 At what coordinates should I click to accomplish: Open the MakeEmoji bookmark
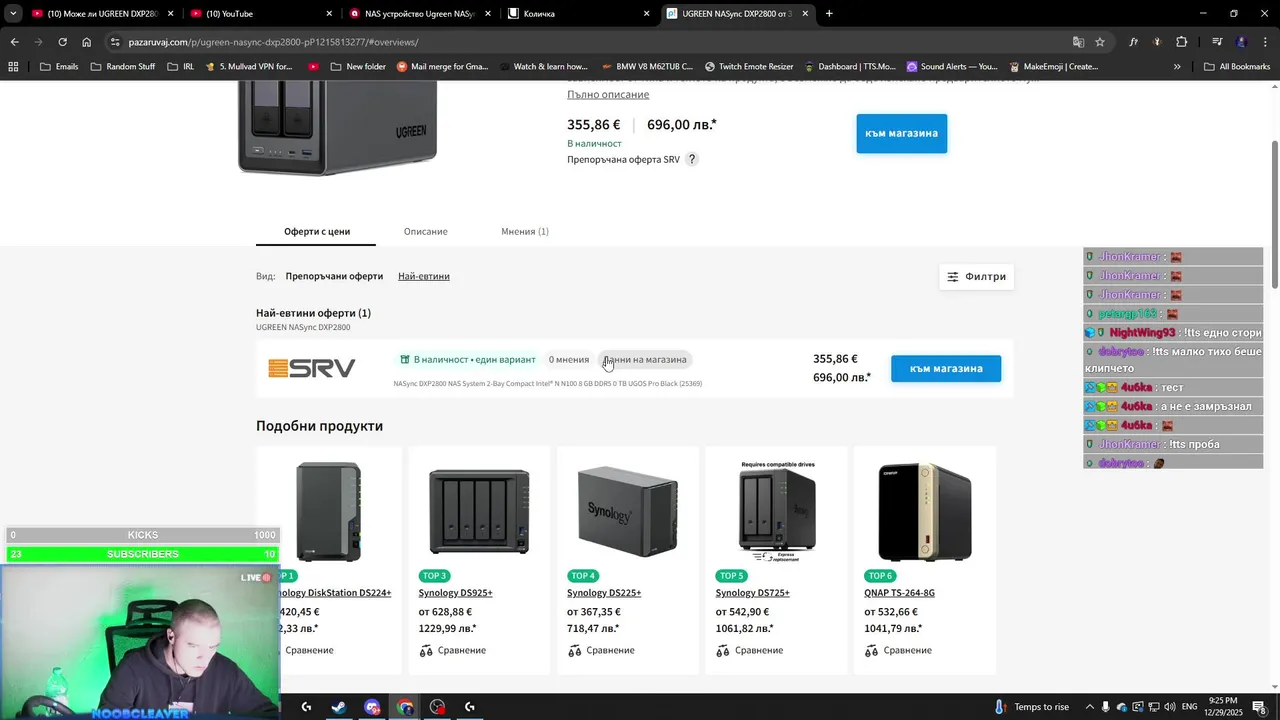click(x=1053, y=67)
